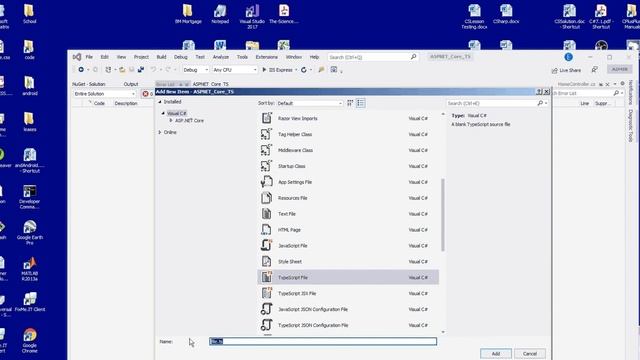
Task: Switch to the NuGet - Solution tab
Action: [89, 84]
